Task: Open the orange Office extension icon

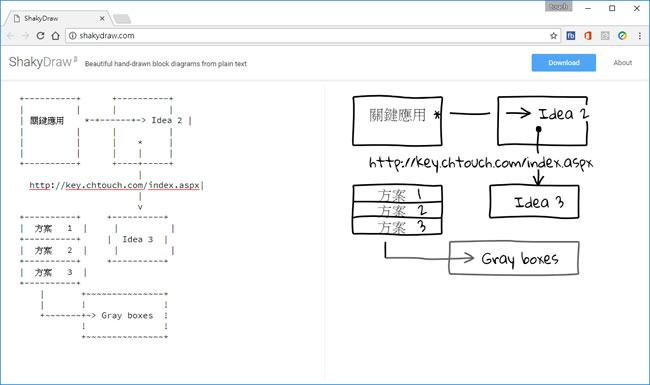Action: [588, 36]
